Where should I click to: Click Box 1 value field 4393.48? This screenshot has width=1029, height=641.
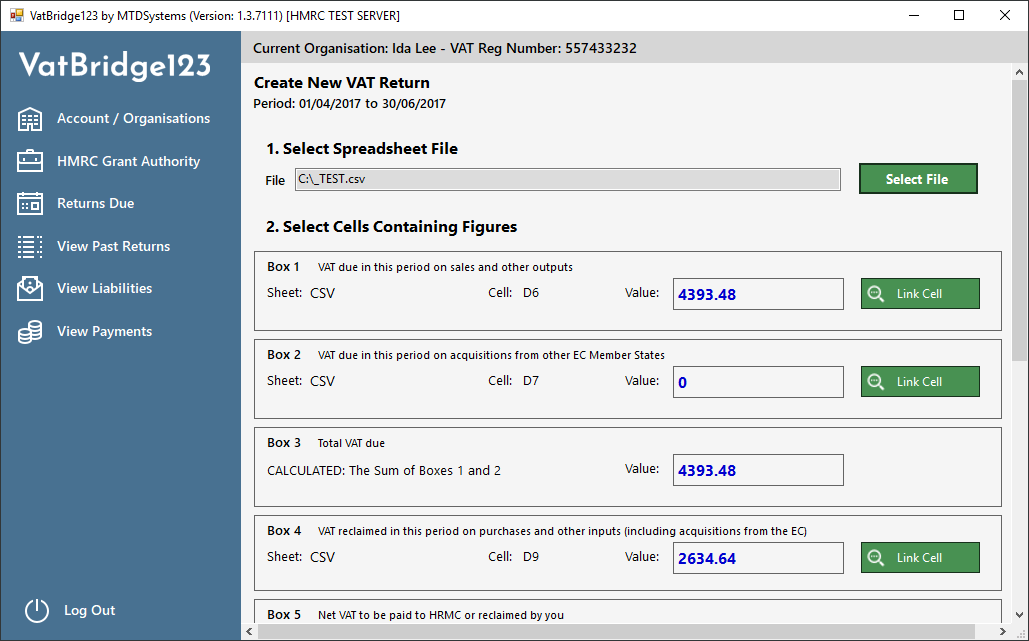(758, 294)
